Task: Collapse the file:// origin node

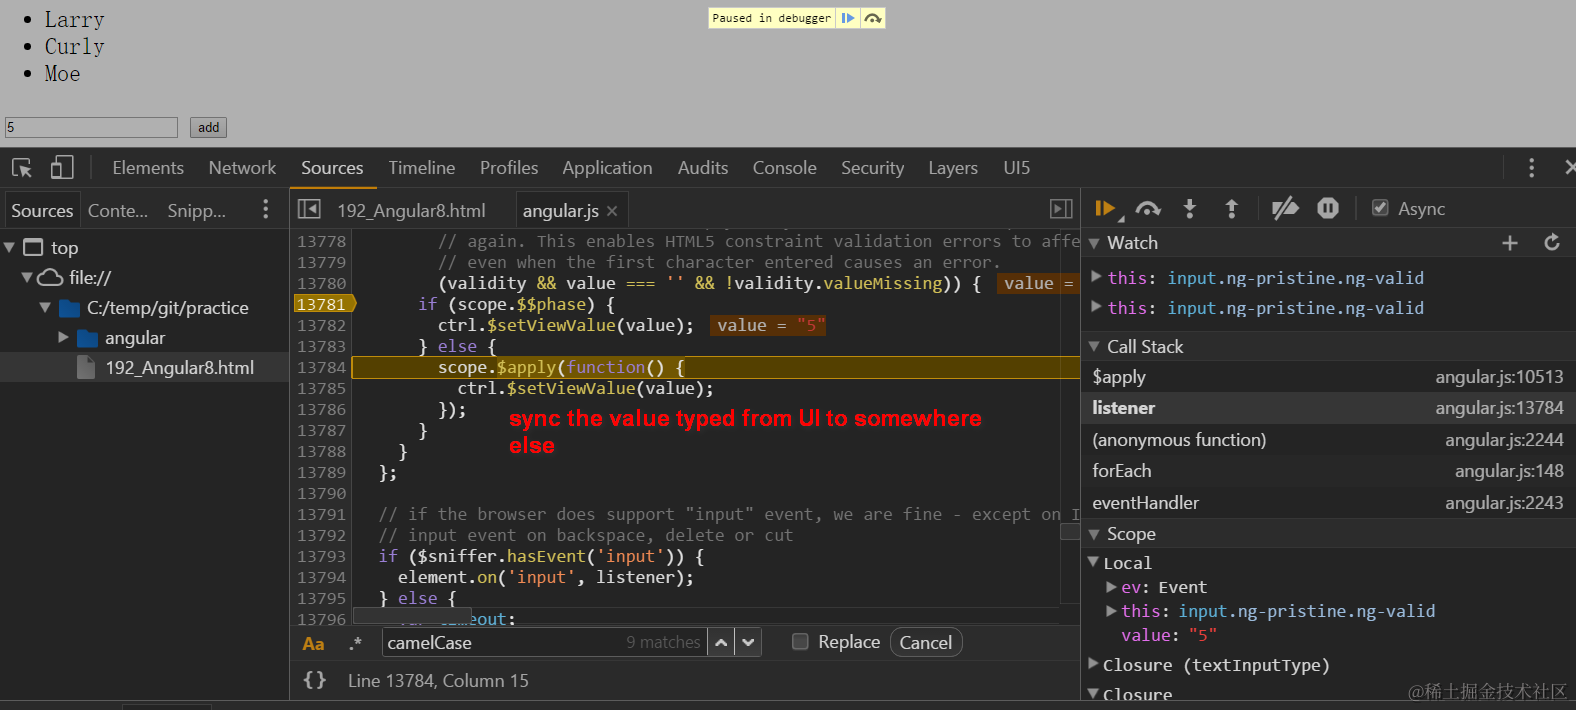Action: (27, 277)
